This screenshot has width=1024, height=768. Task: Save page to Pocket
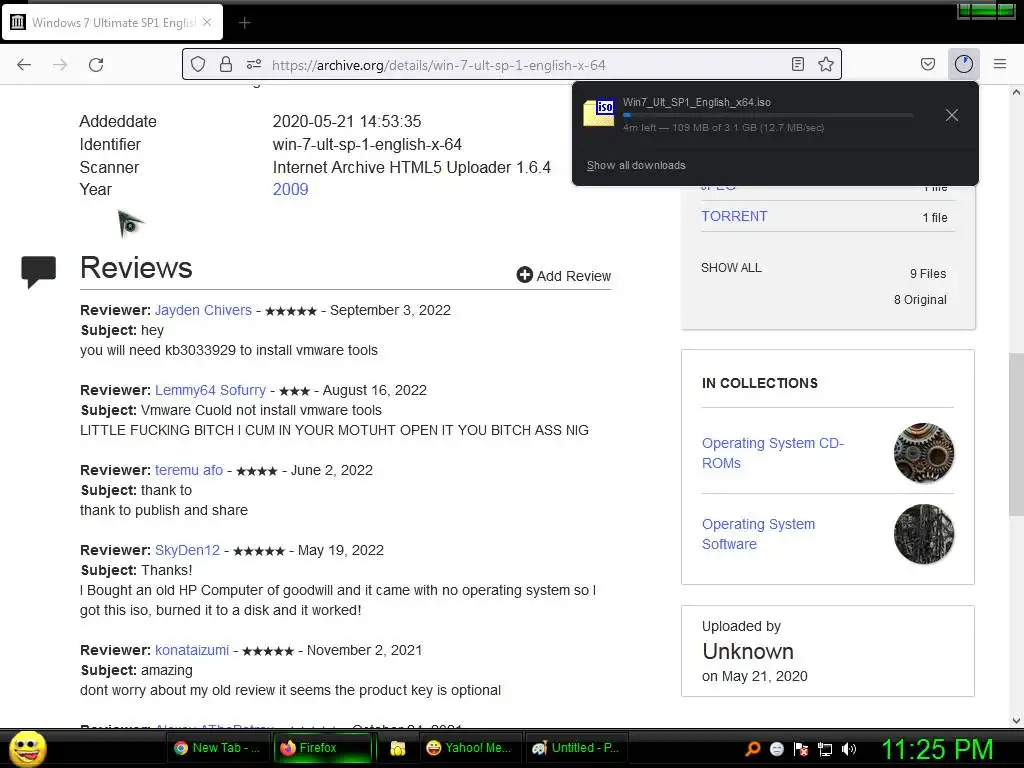[x=928, y=64]
